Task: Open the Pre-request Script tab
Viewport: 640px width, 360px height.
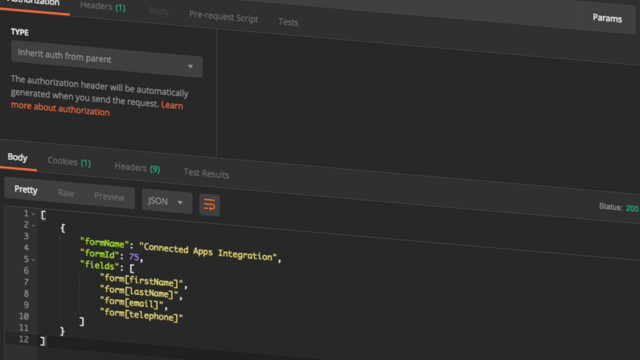Action: [x=223, y=17]
